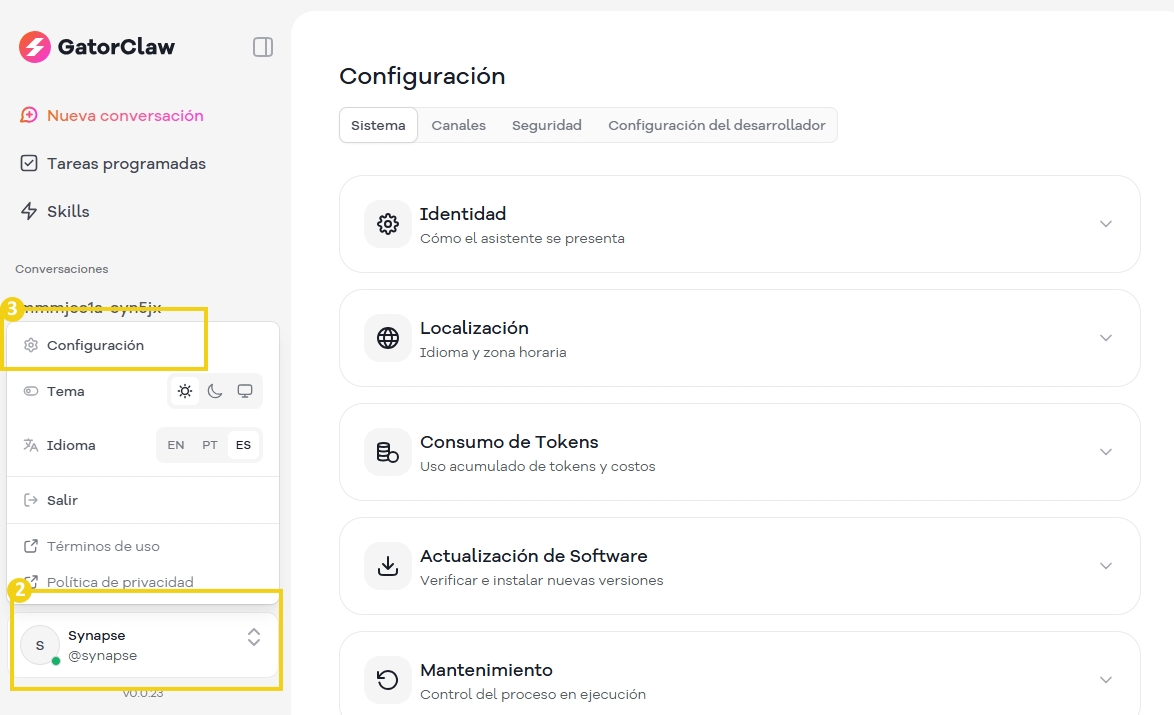Click the Localización globe icon
The height and width of the screenshot is (715, 1174).
coord(387,338)
